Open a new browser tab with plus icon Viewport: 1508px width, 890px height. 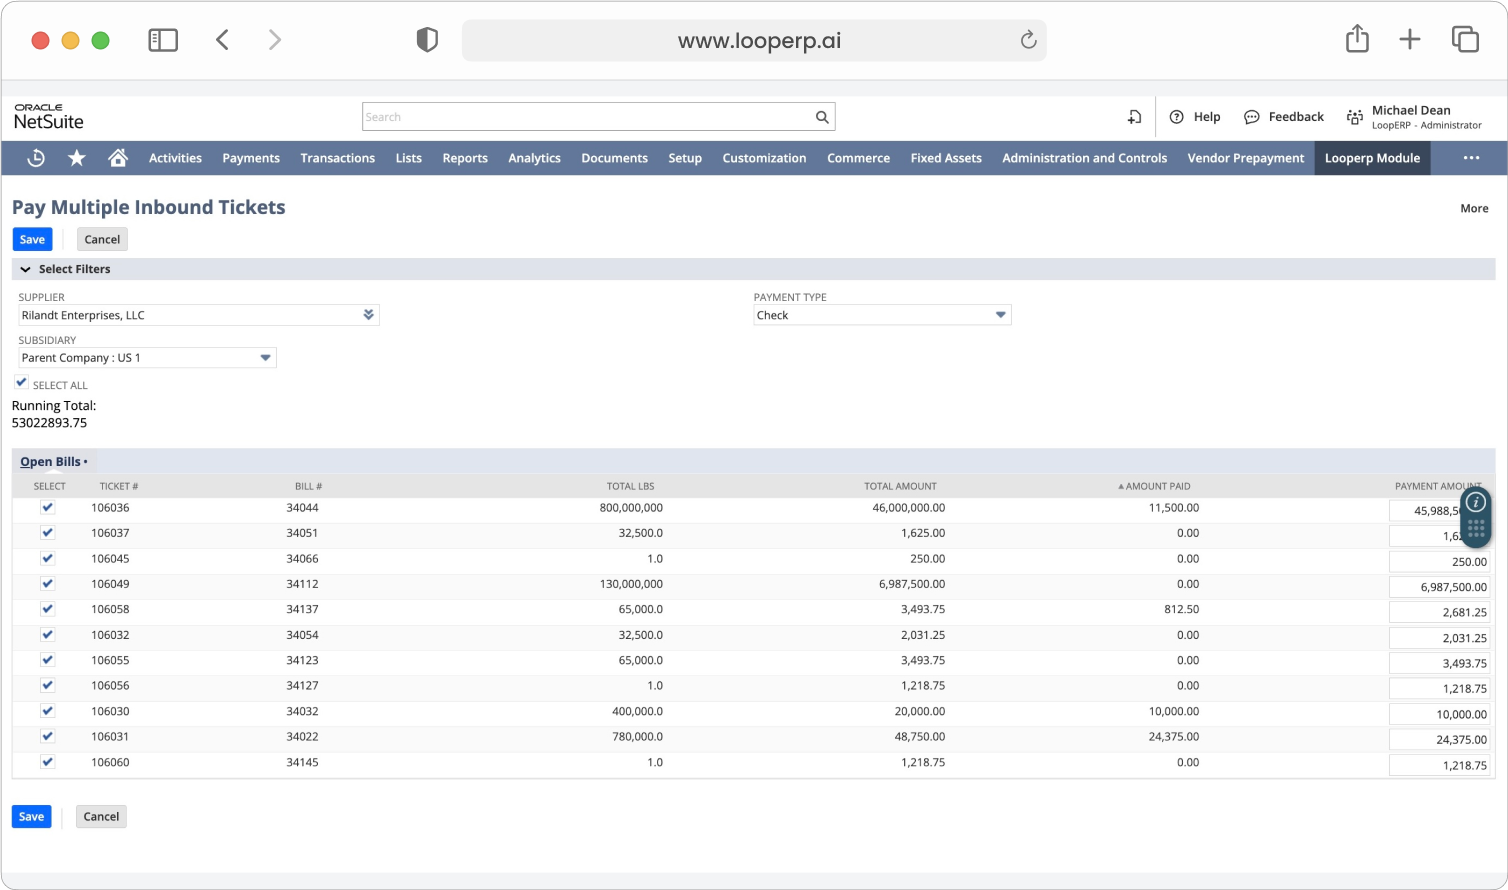coord(1410,40)
